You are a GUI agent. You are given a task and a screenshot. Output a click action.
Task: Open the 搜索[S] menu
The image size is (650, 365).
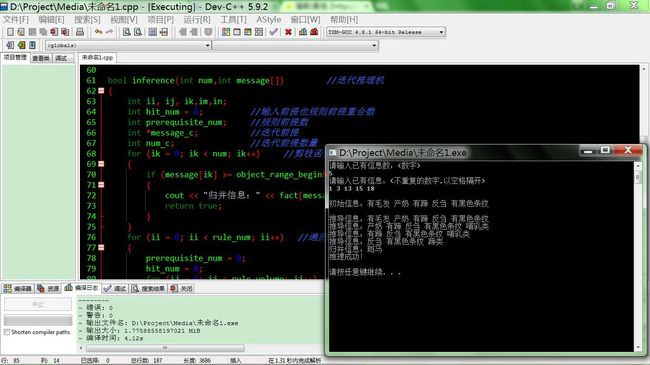click(x=87, y=19)
